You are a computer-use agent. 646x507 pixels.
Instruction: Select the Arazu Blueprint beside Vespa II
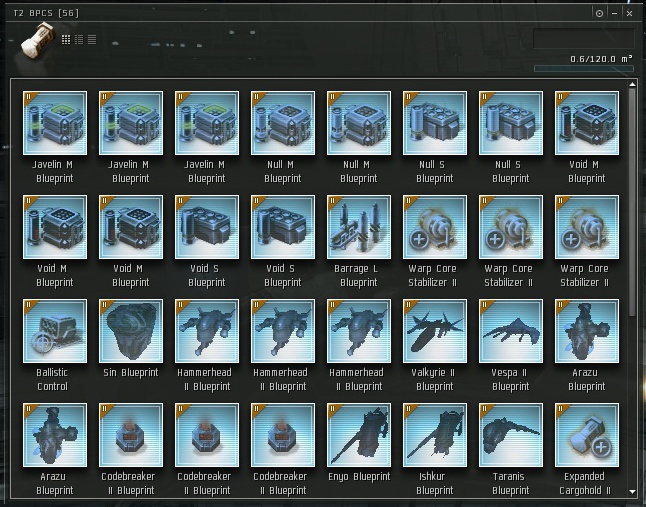(587, 331)
